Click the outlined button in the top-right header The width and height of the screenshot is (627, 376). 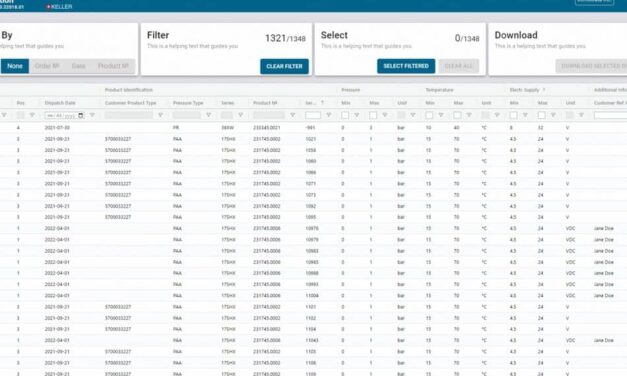[x=594, y=2]
